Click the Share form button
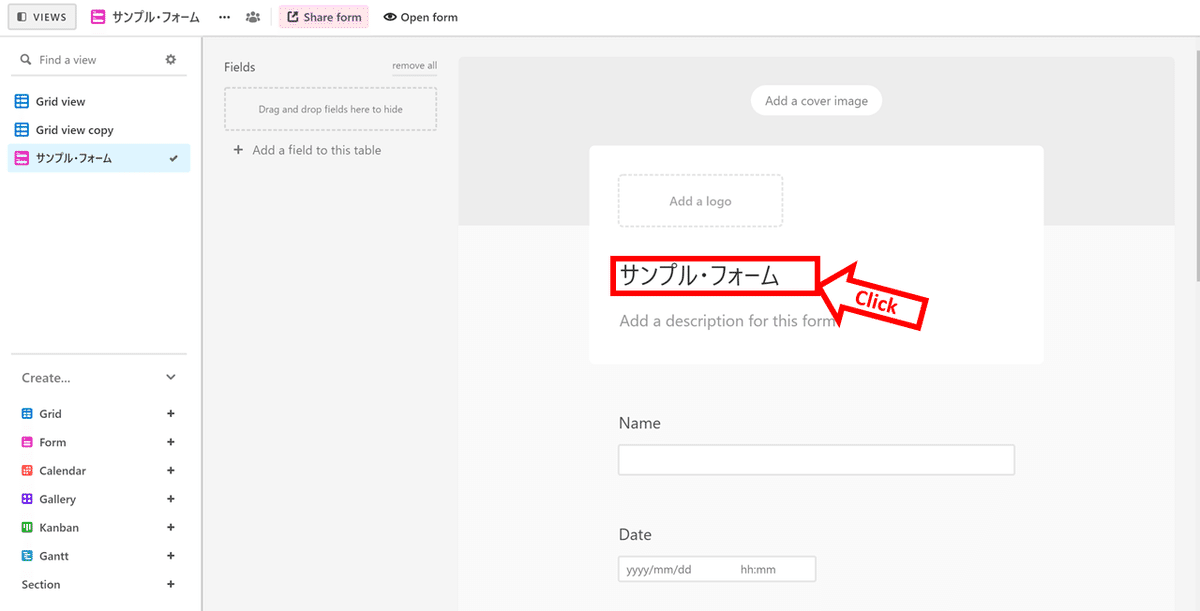This screenshot has width=1200, height=611. (x=324, y=17)
